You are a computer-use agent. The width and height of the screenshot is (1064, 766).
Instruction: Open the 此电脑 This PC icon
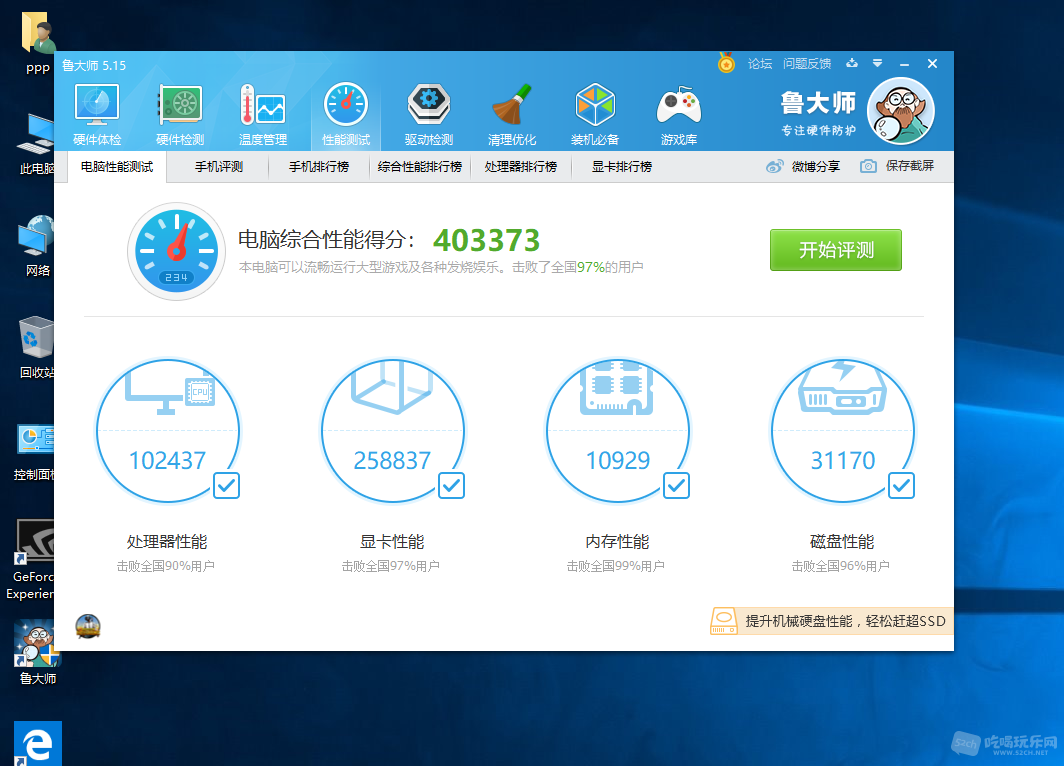pos(36,144)
